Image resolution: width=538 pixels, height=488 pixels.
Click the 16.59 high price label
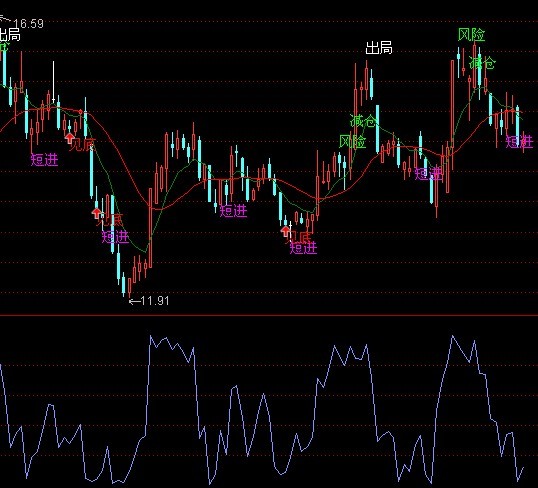28,24
